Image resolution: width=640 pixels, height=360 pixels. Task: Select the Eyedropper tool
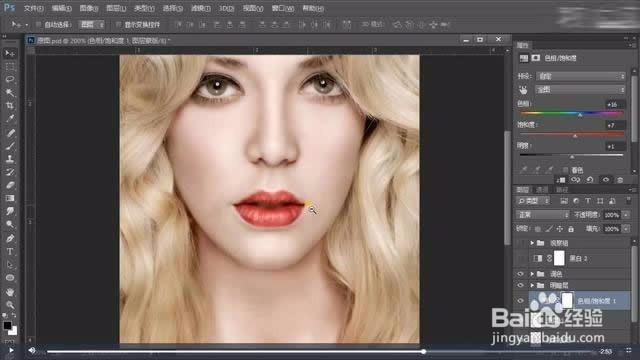pyautogui.click(x=10, y=118)
